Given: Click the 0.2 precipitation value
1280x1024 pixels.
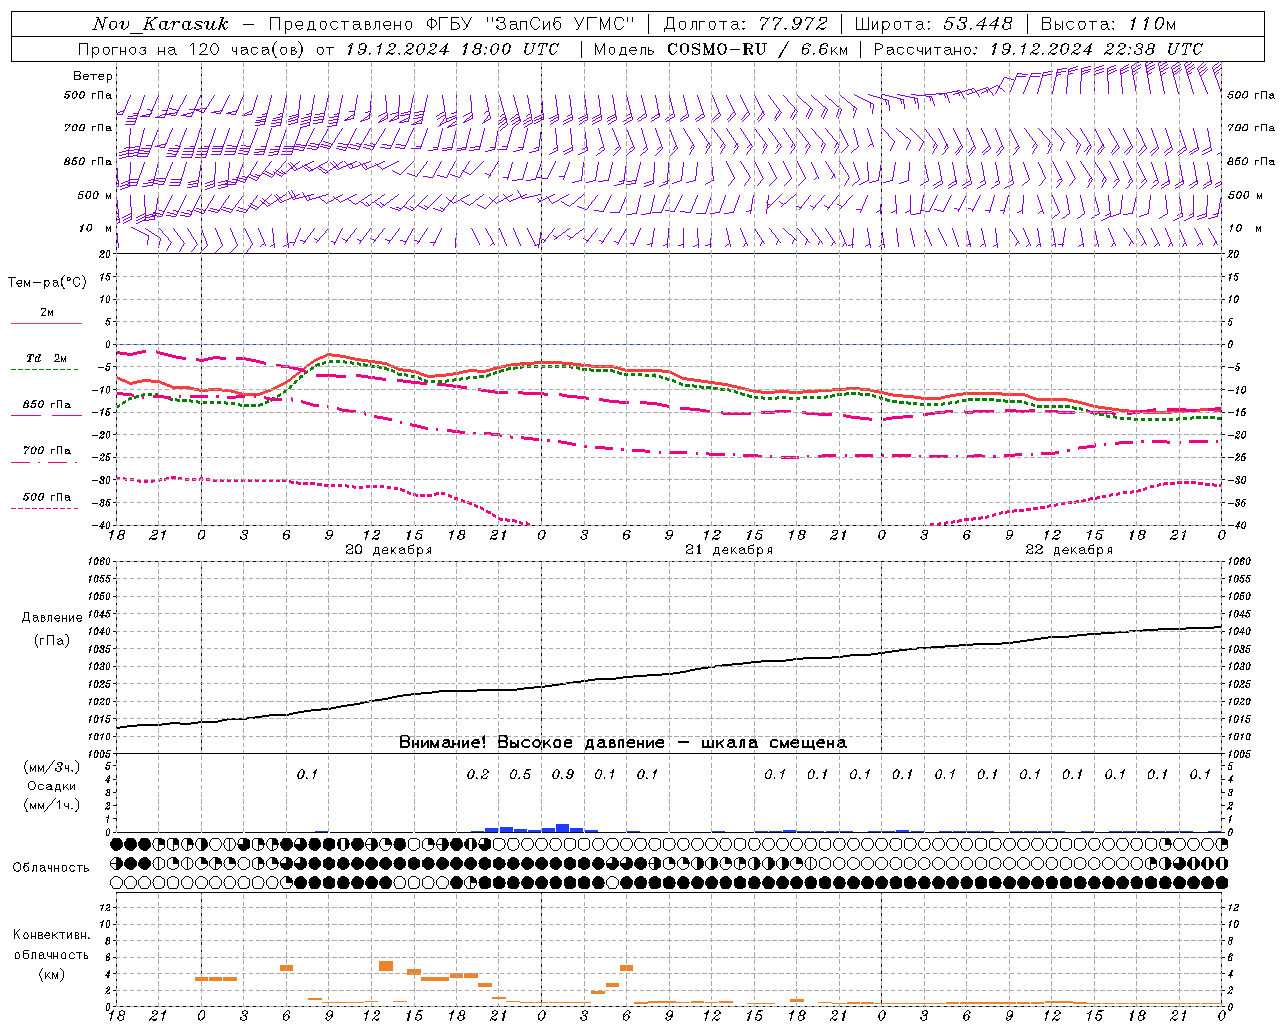Looking at the screenshot, I should 478,774.
